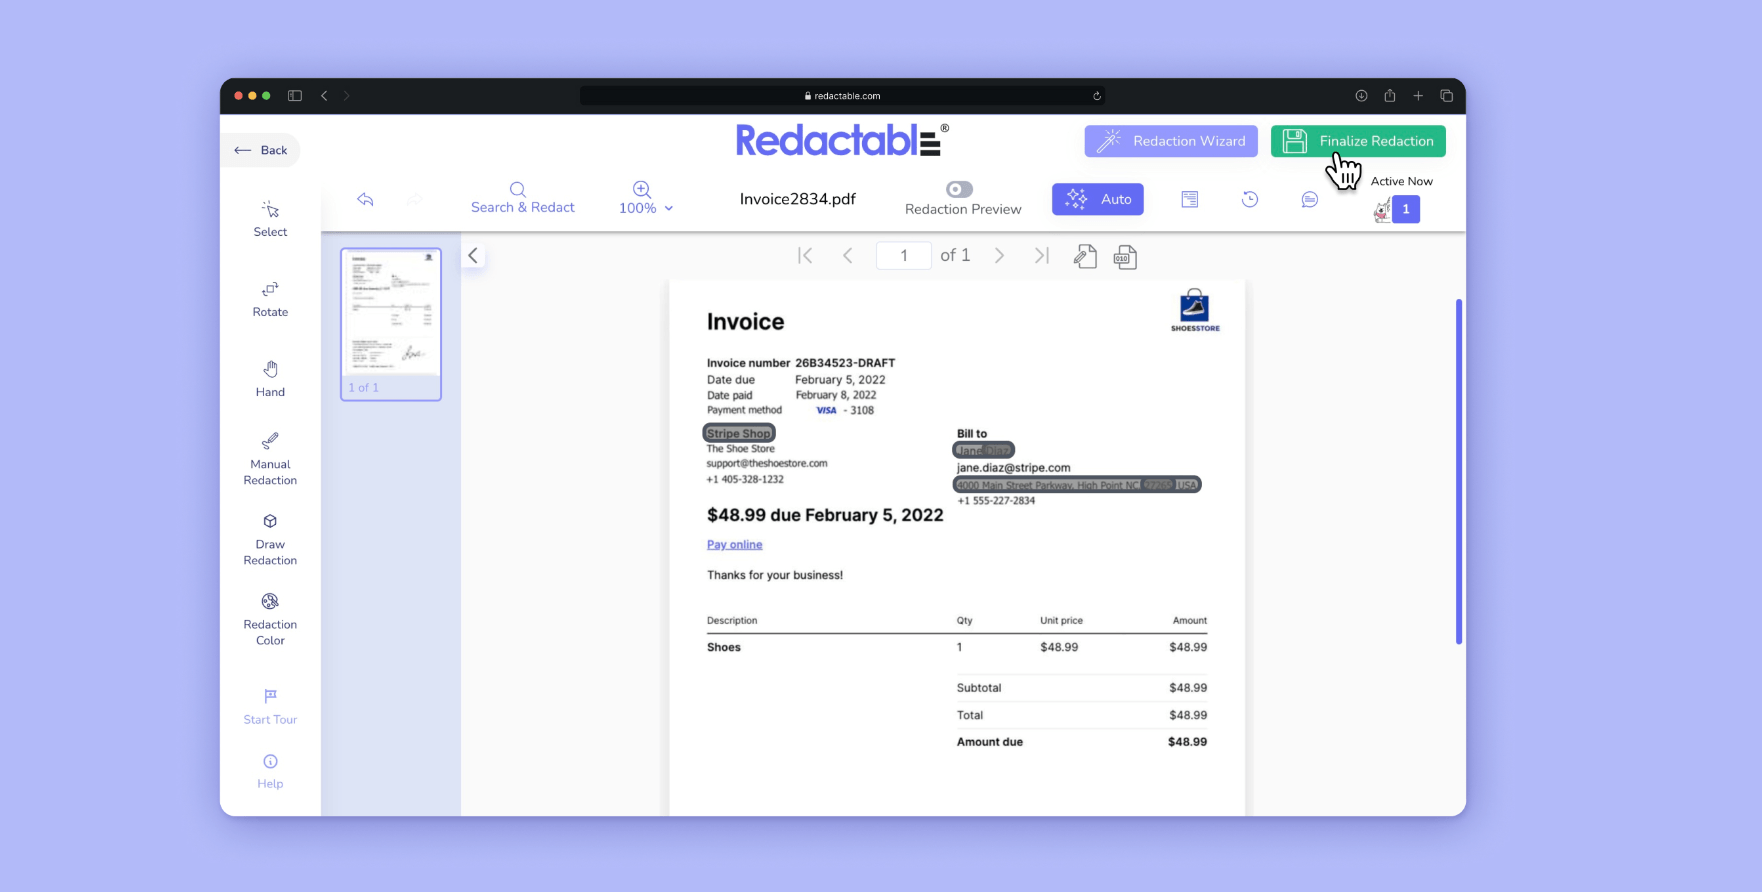This screenshot has width=1762, height=892.
Task: Choose the Manual Redaction tool
Action: (270, 458)
